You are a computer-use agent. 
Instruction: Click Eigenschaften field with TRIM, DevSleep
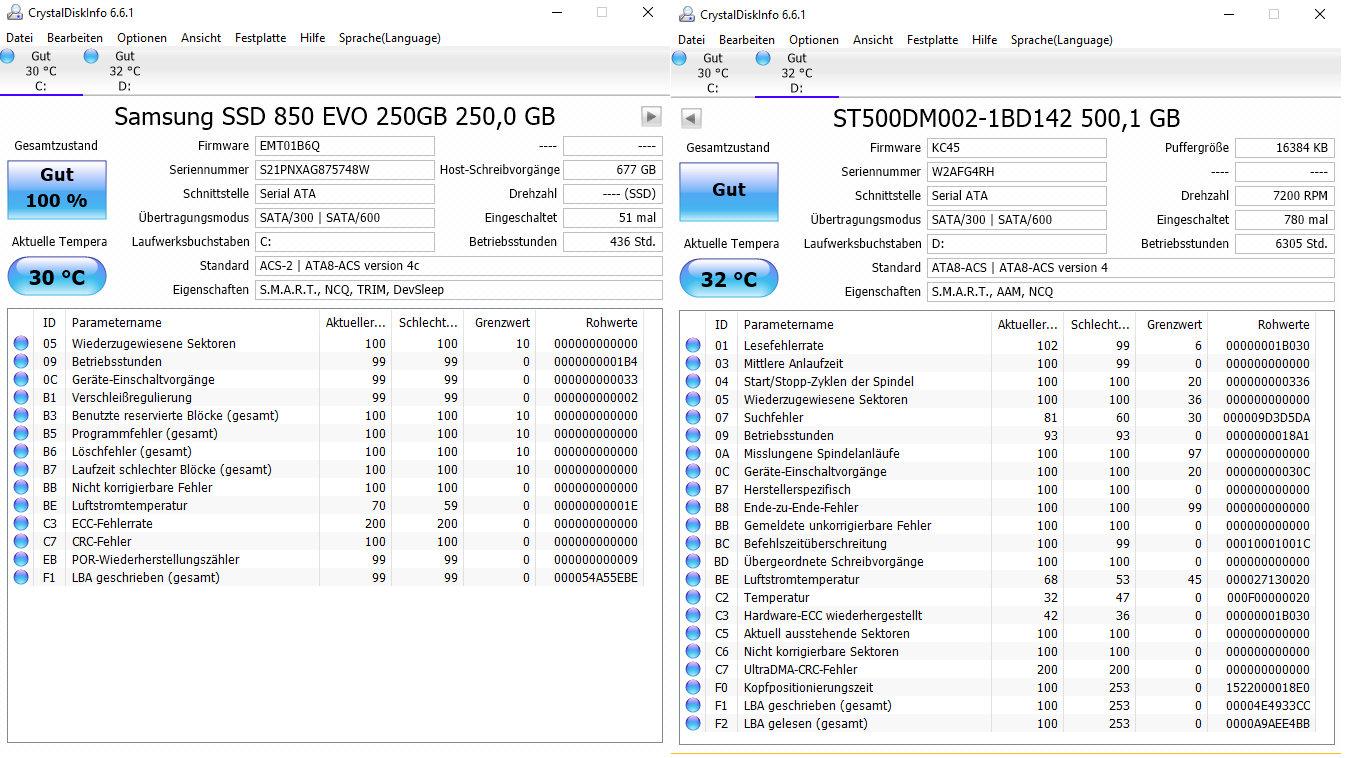pos(458,290)
